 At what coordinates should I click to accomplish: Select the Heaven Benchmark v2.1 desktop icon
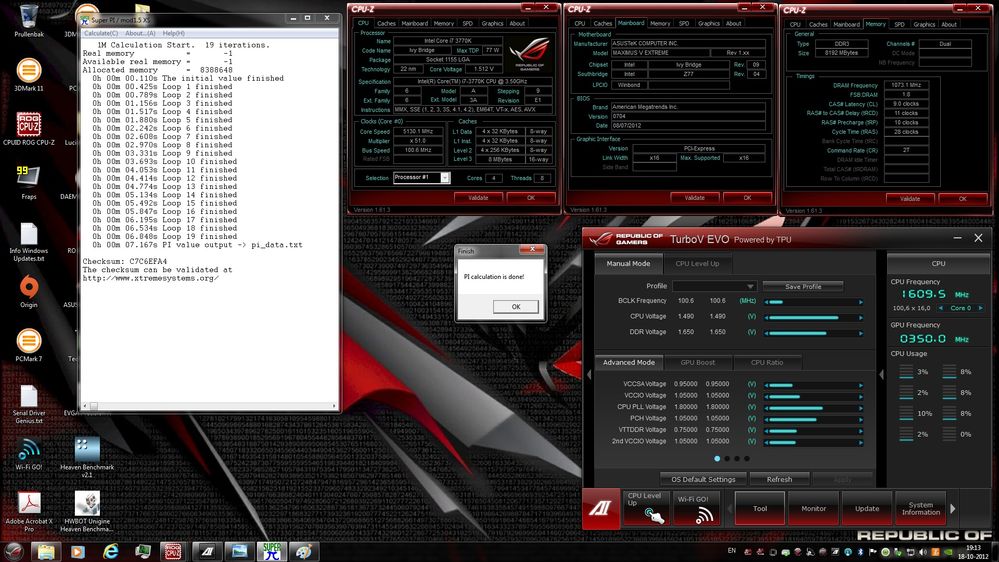(87, 458)
